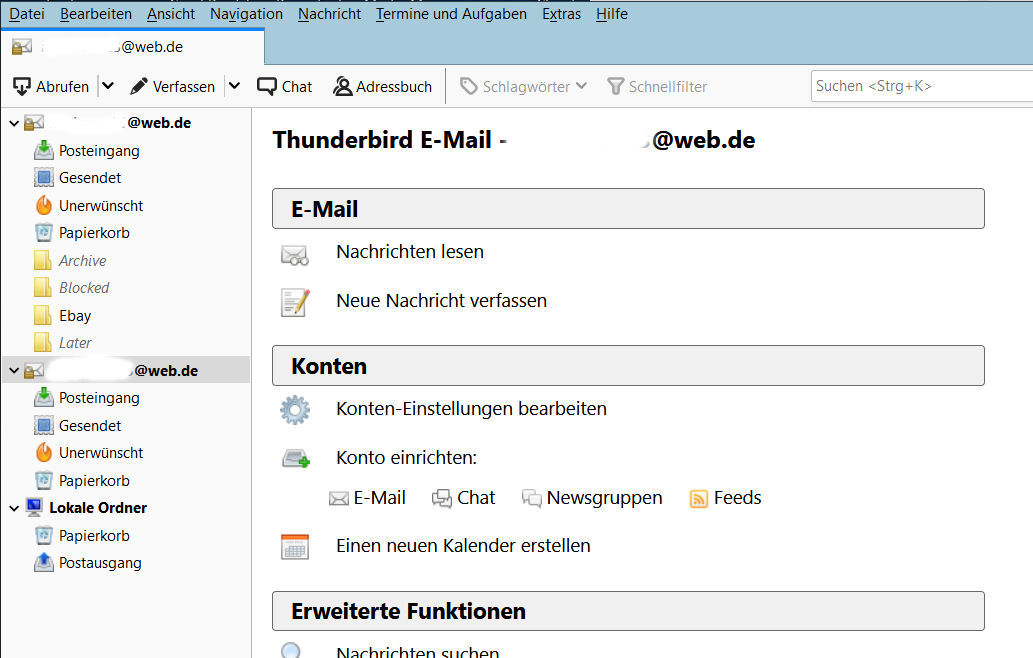Image resolution: width=1033 pixels, height=658 pixels.
Task: Collapse the second @web.de account tree
Action: tap(14, 371)
